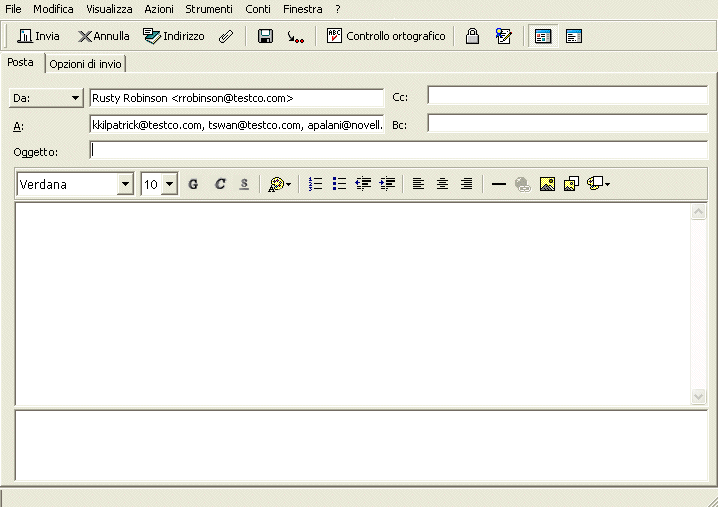Open the File menu
This screenshot has width=718, height=507.
tap(13, 9)
